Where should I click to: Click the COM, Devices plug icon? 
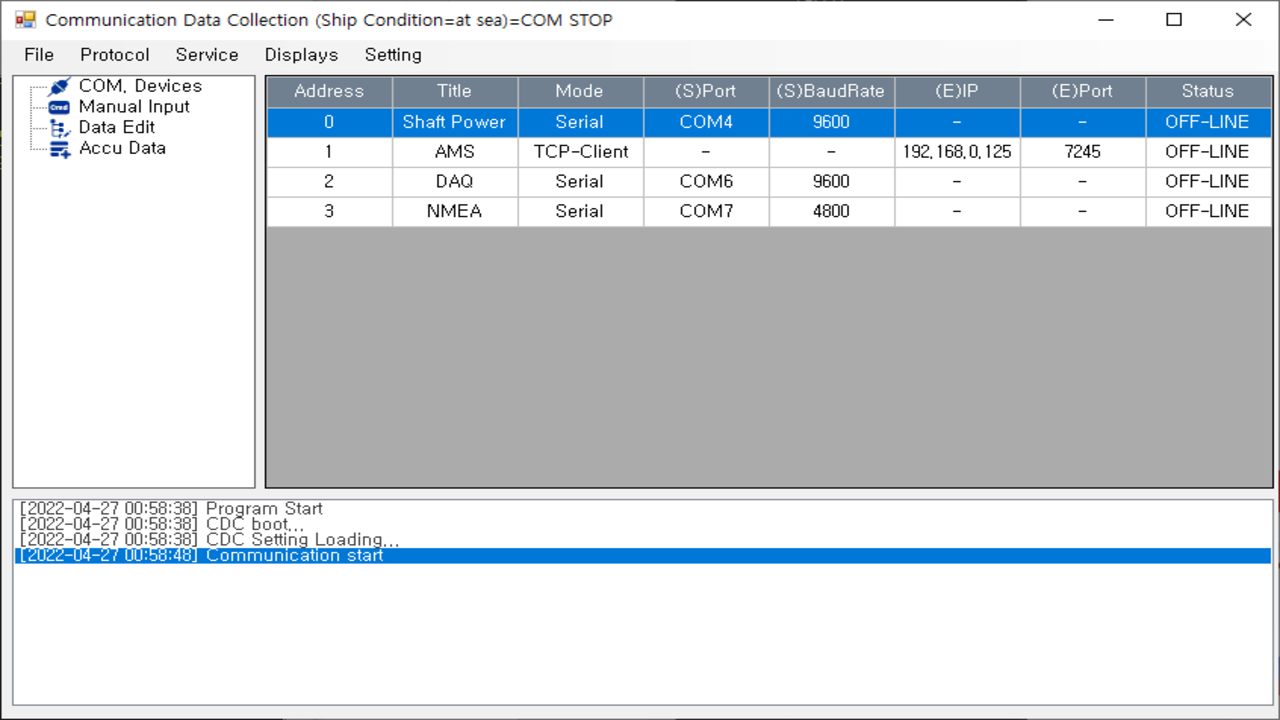coord(60,87)
